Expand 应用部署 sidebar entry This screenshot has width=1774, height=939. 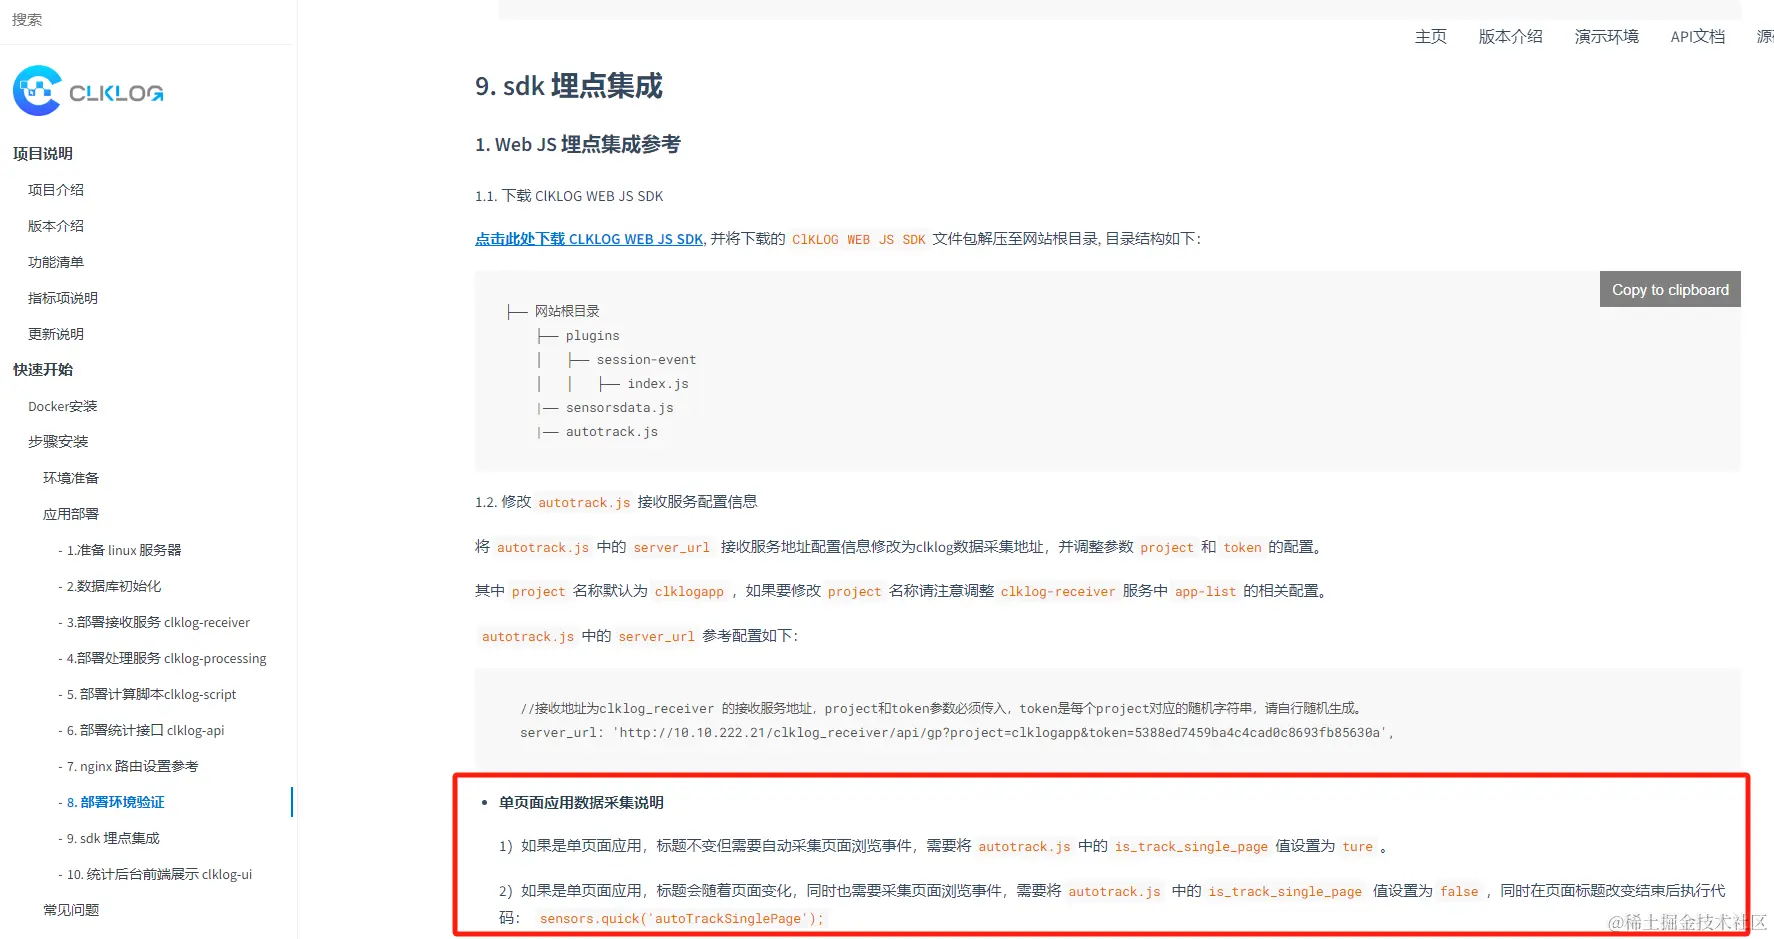71,514
